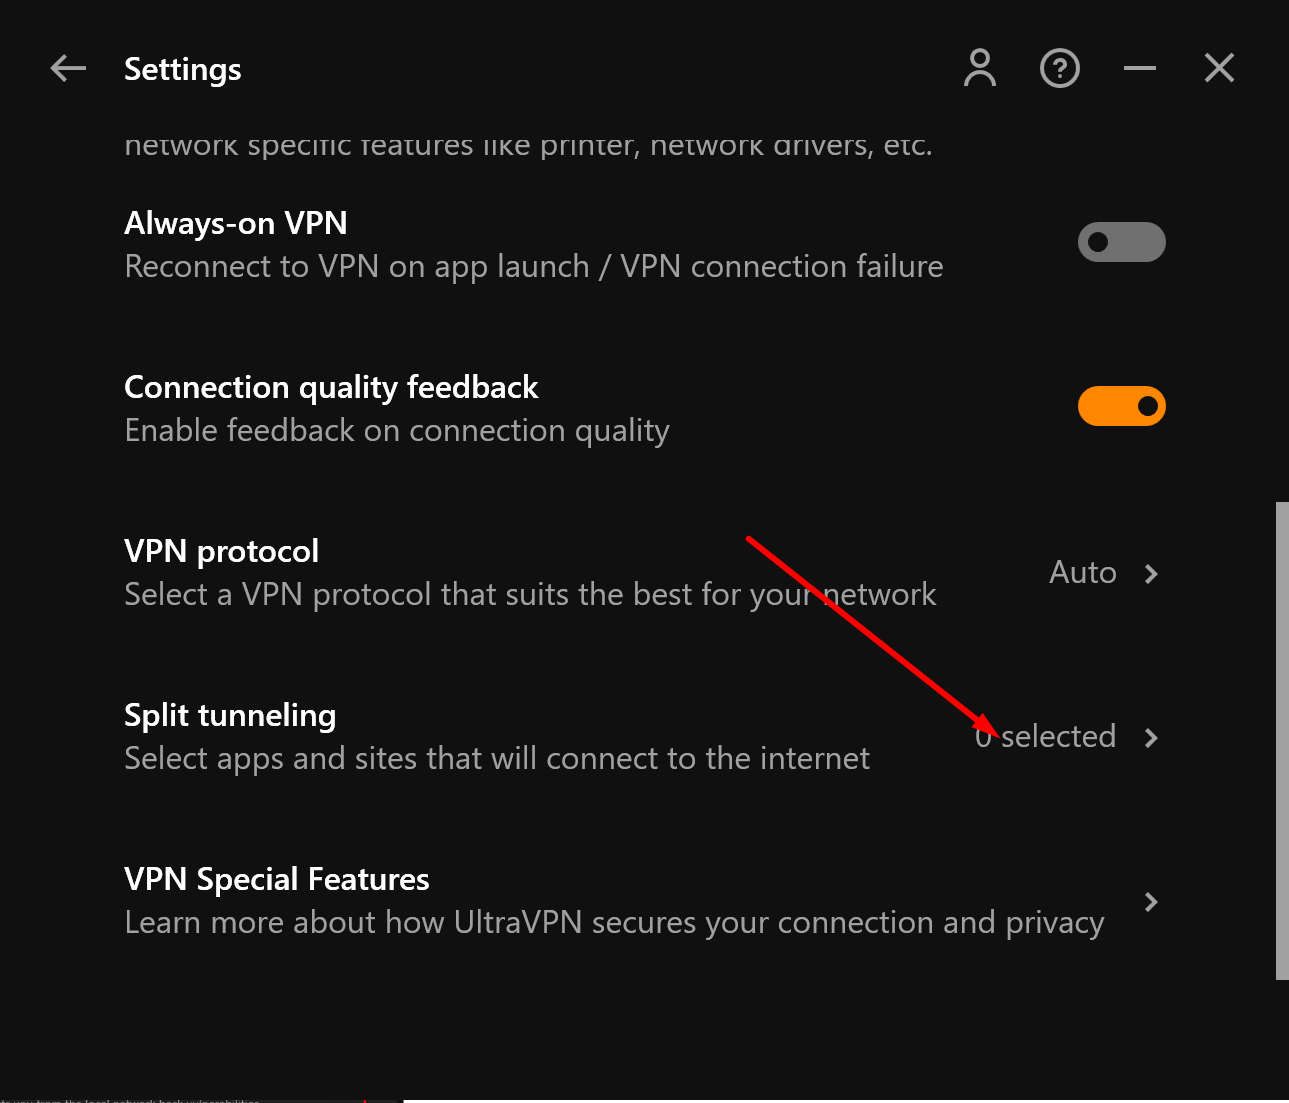Open the account profile icon
The height and width of the screenshot is (1103, 1289).
[x=980, y=68]
